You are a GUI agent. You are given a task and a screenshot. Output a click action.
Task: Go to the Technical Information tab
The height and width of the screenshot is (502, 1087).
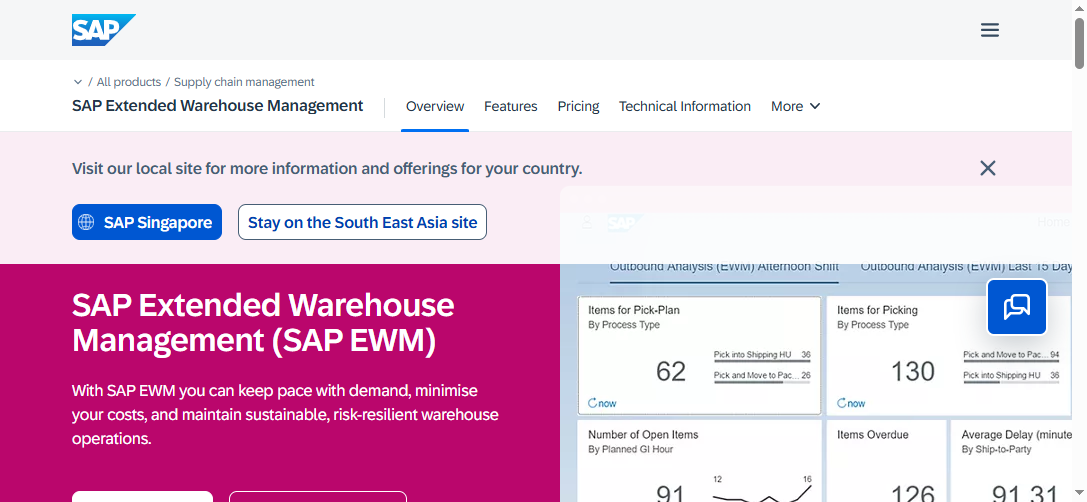point(684,106)
